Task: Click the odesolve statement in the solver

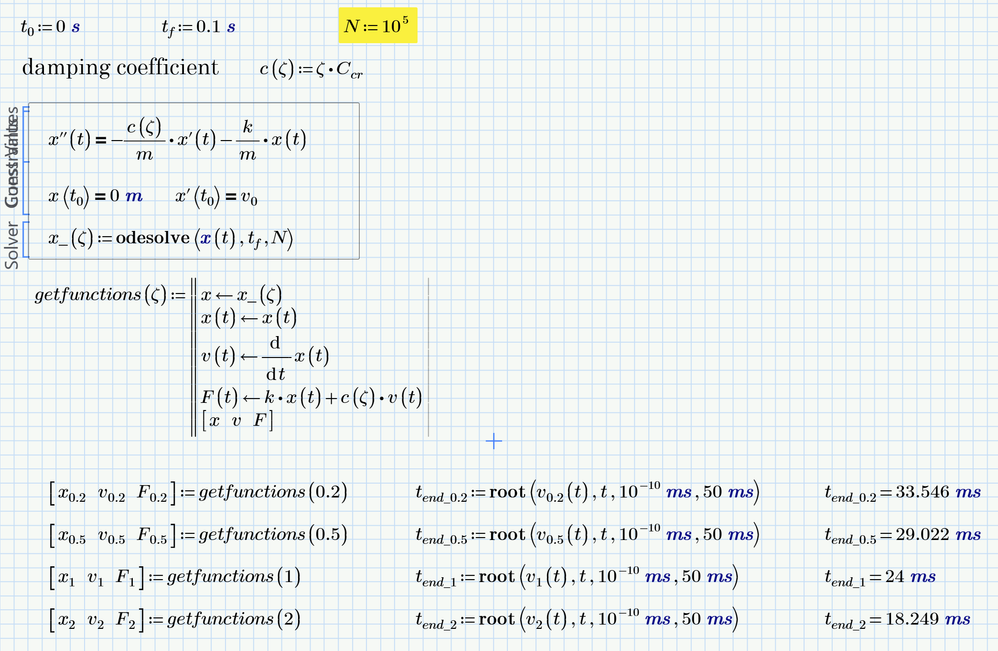Action: point(172,237)
